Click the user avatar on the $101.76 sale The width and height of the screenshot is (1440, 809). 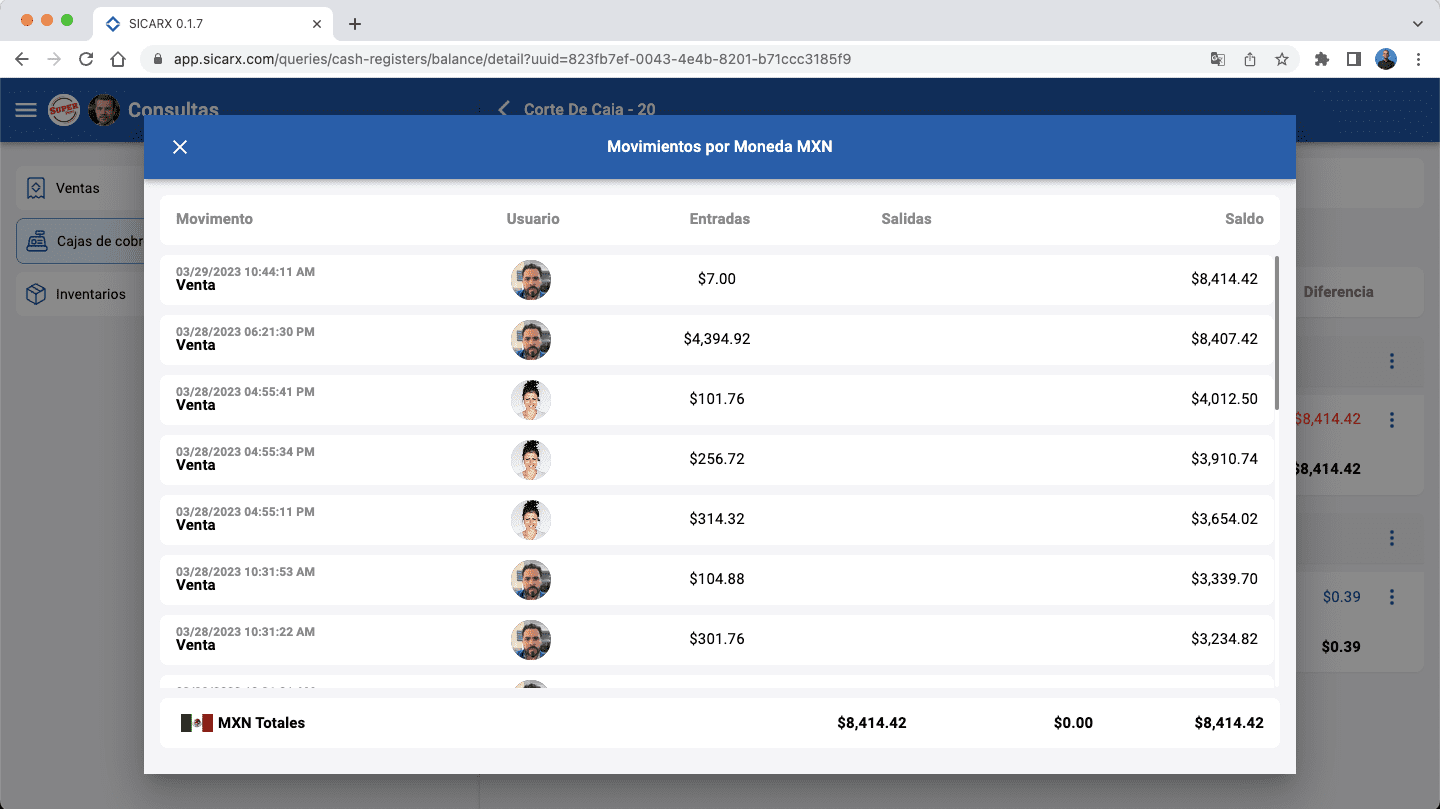(531, 400)
